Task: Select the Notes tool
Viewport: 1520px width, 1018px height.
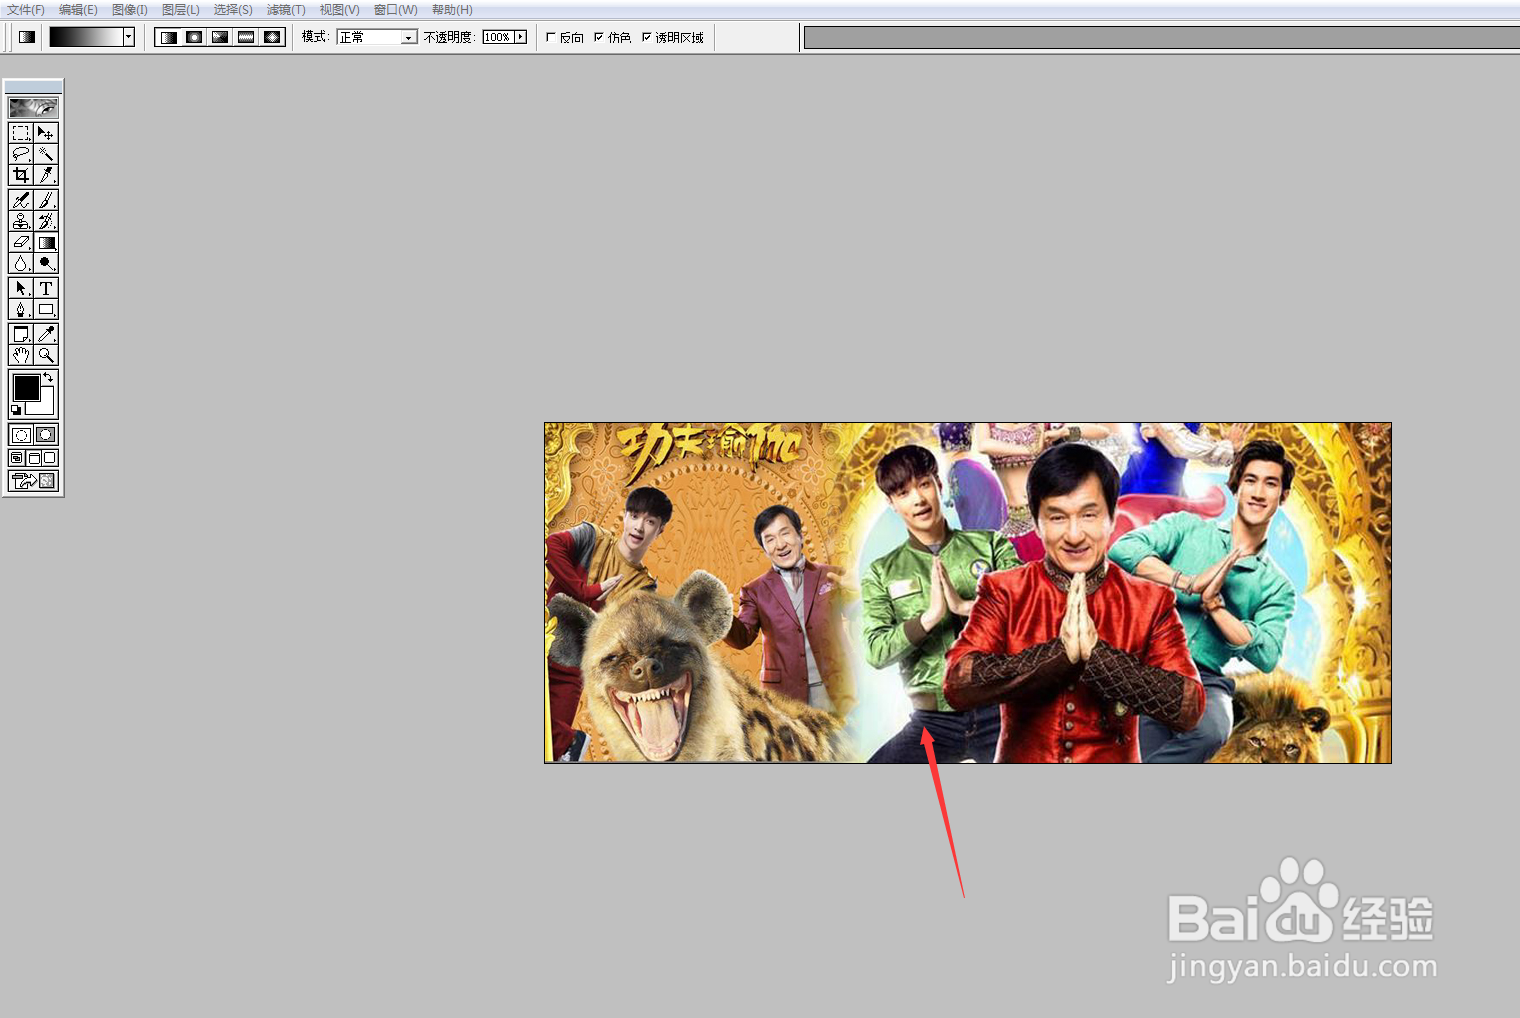Action: click(20, 334)
